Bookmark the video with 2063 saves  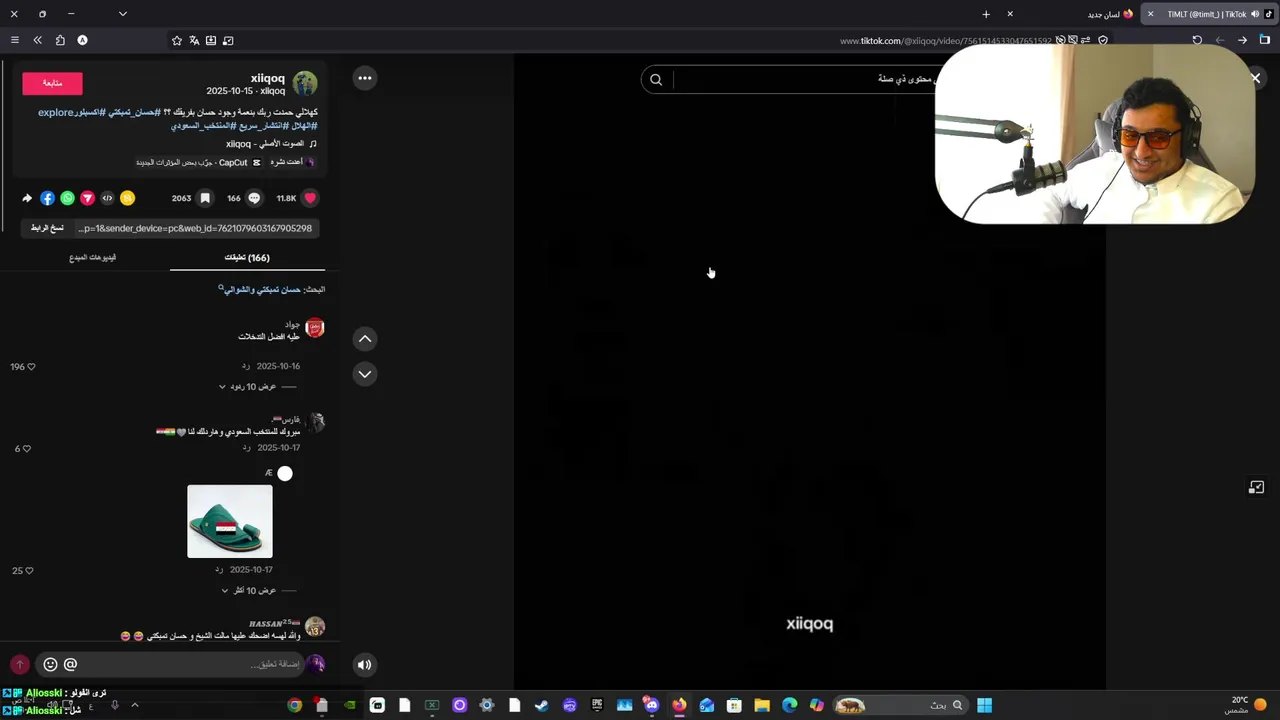click(205, 198)
